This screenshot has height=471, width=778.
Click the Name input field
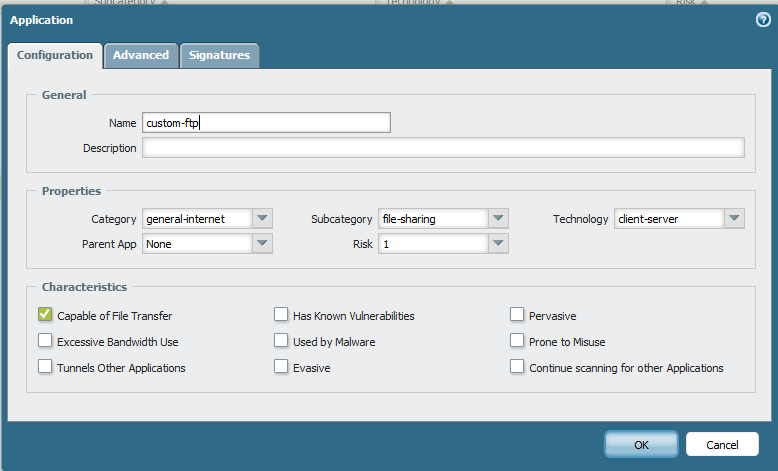click(266, 123)
